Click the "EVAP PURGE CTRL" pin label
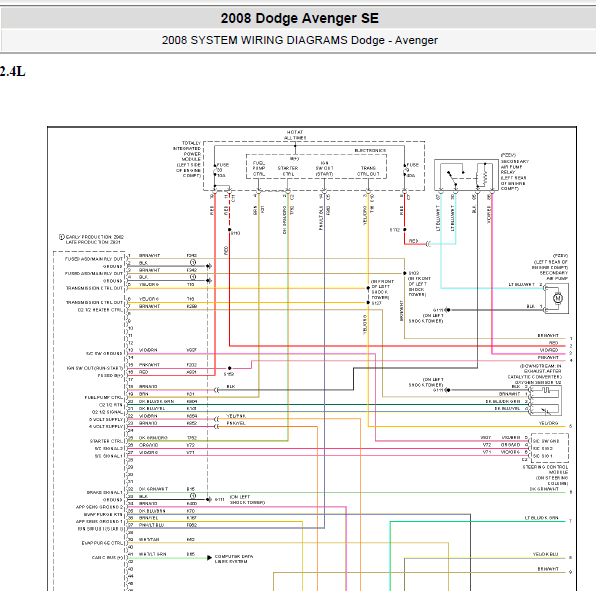The width and height of the screenshot is (596, 591). (102, 543)
